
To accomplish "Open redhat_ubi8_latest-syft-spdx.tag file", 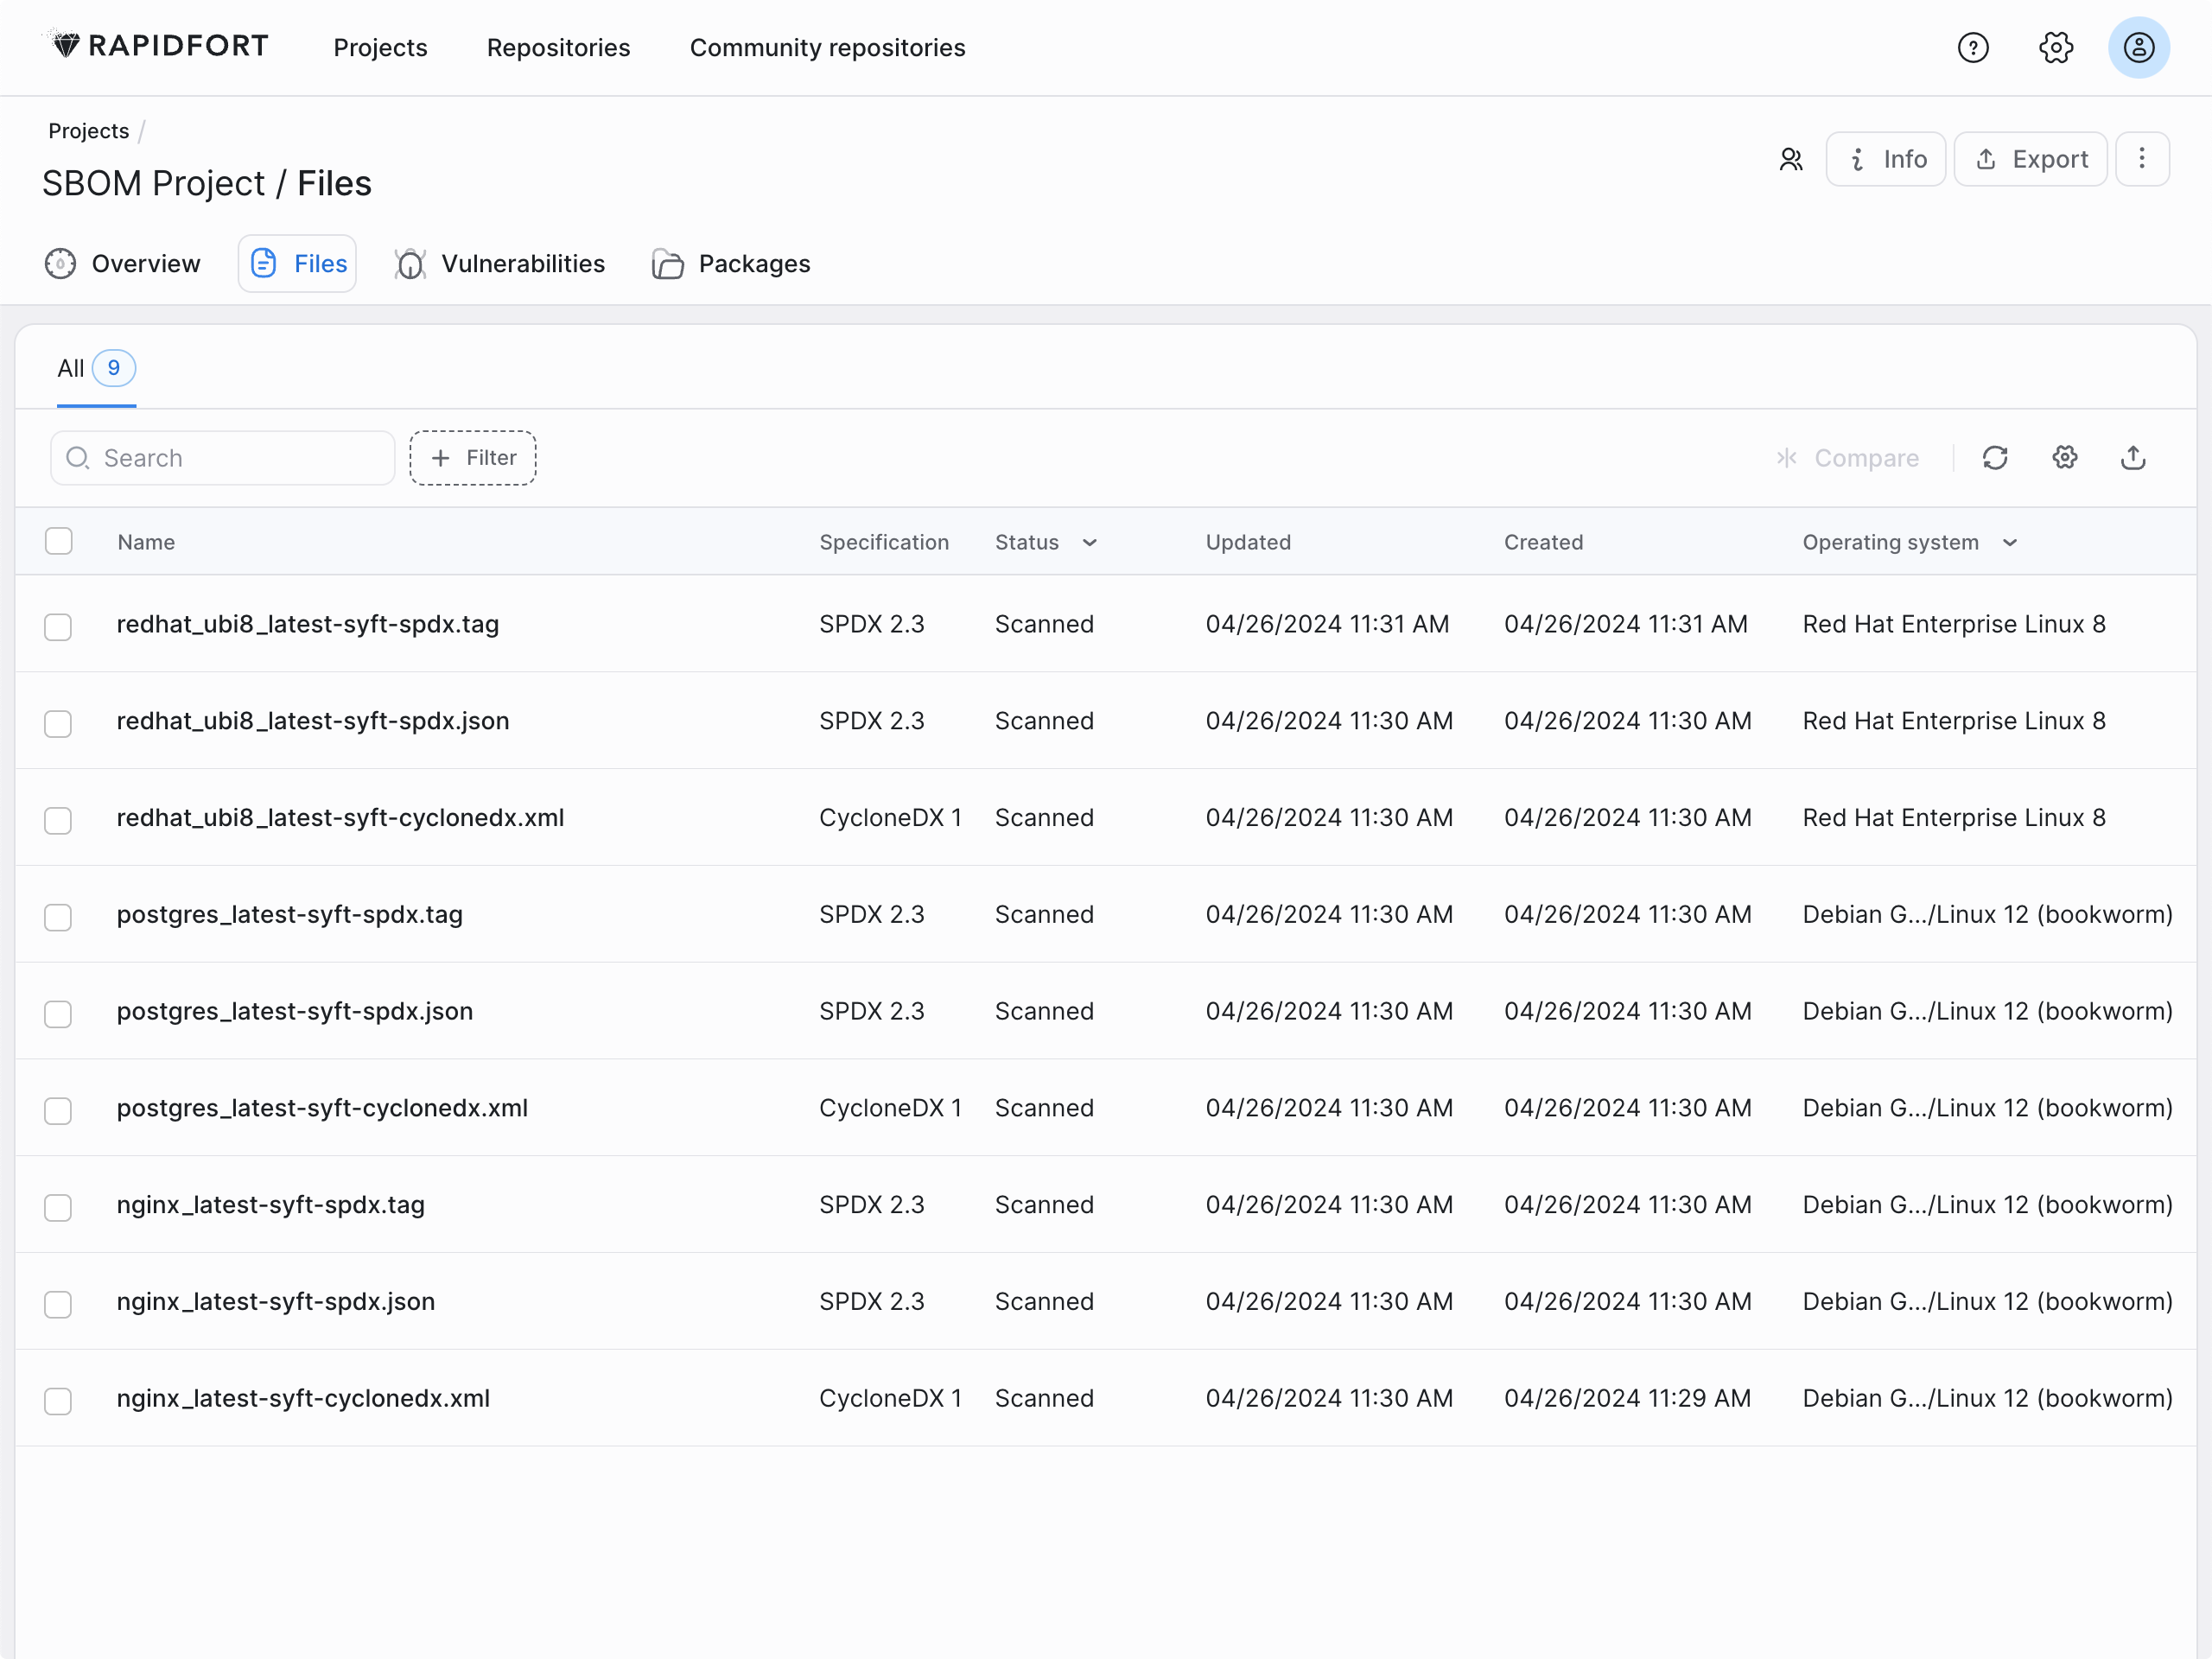I will point(308,624).
